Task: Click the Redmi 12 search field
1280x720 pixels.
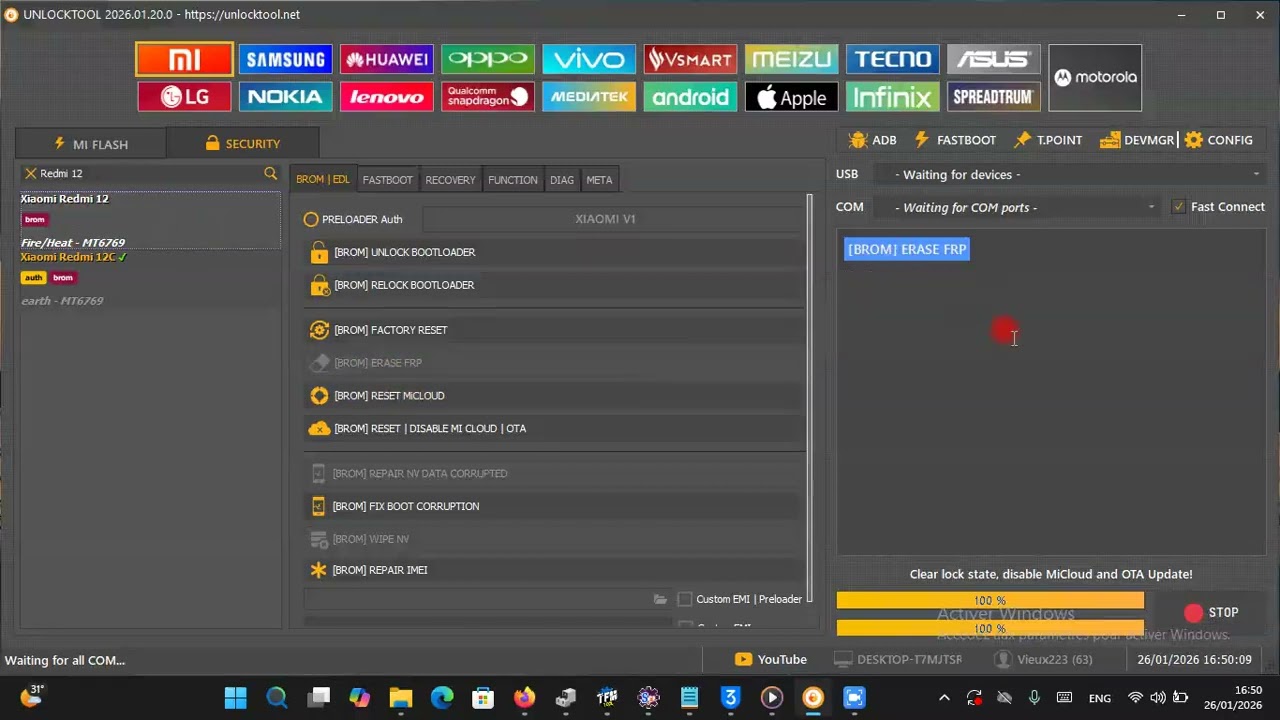Action: point(150,173)
